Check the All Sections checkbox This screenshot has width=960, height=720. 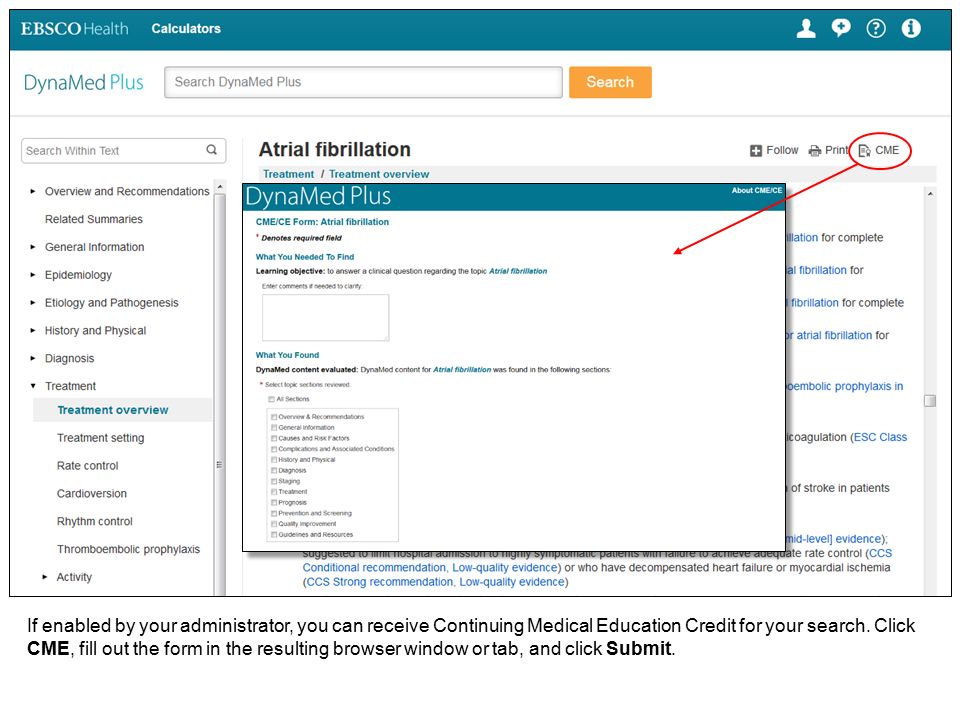(x=271, y=399)
